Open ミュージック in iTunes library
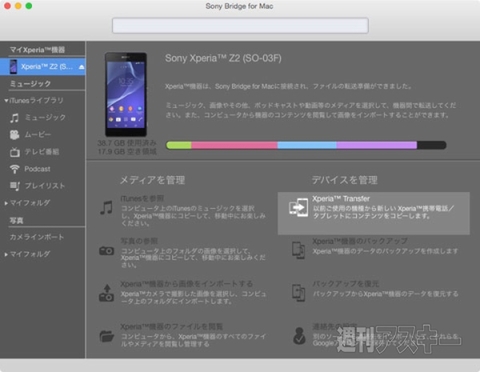 (45, 118)
